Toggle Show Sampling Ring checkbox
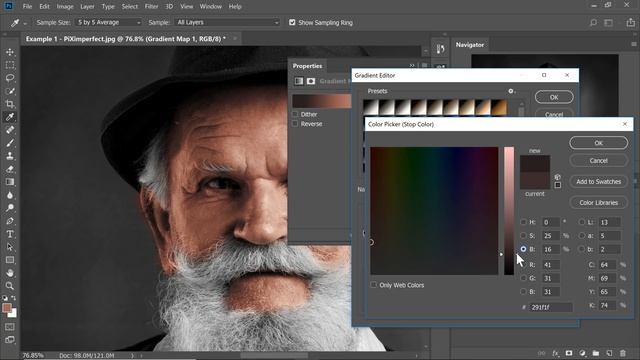640x360 pixels. [292, 22]
